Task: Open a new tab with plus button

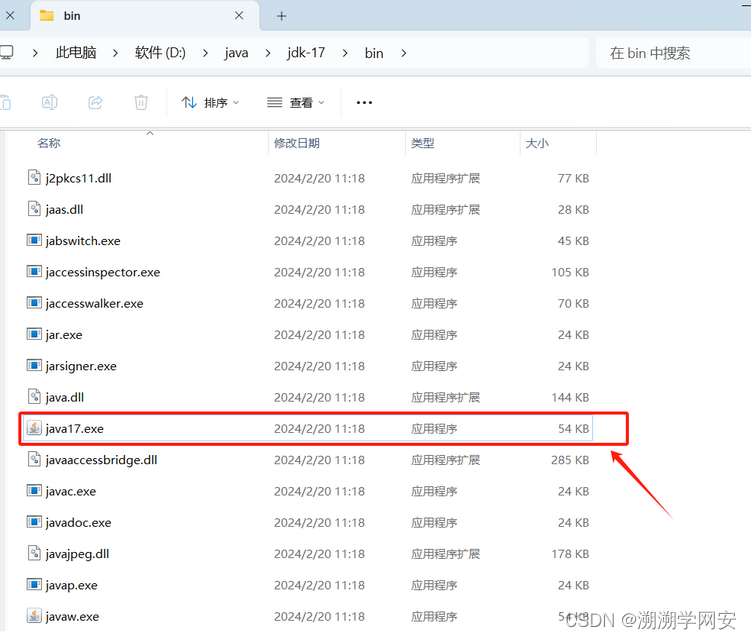Action: click(281, 16)
